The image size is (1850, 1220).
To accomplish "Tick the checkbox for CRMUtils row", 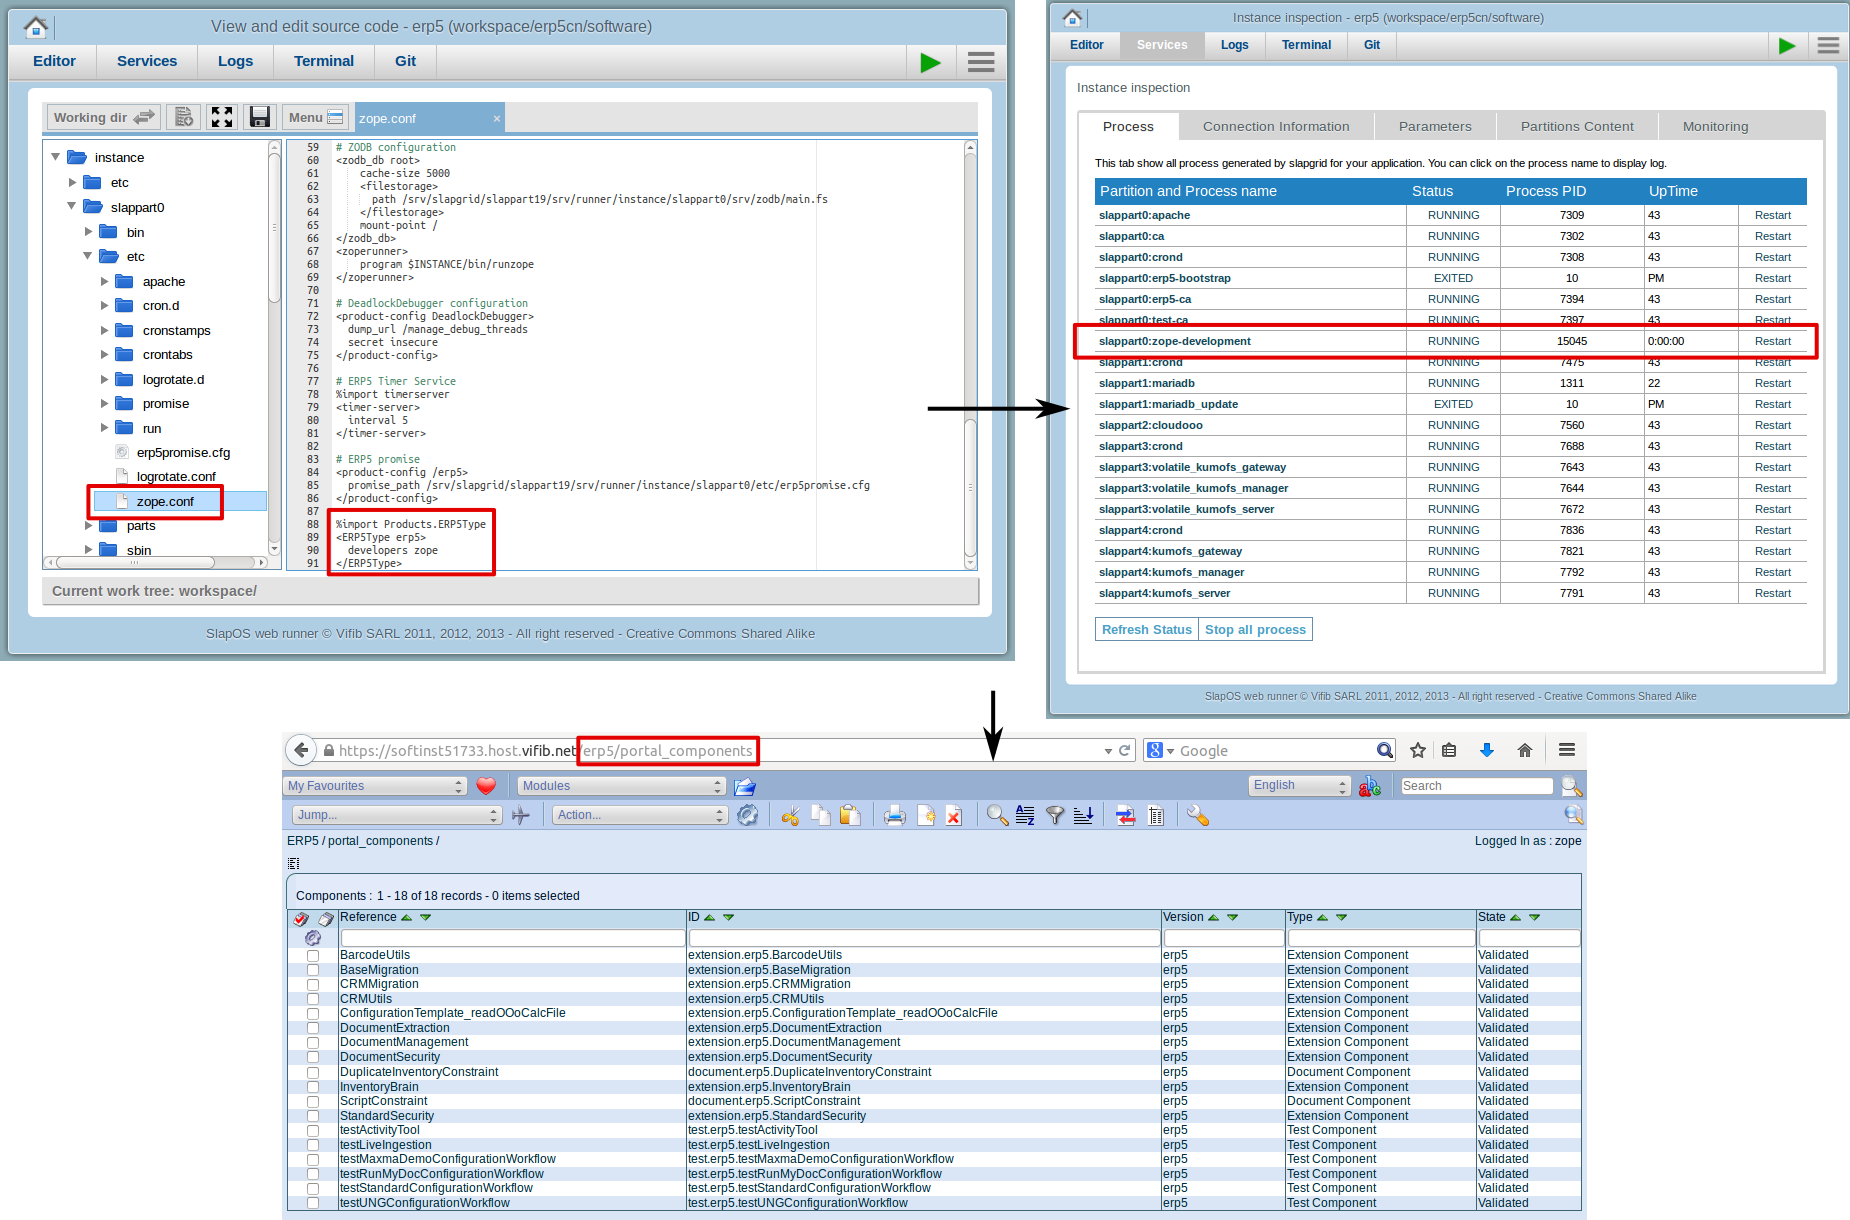I will click(x=313, y=999).
